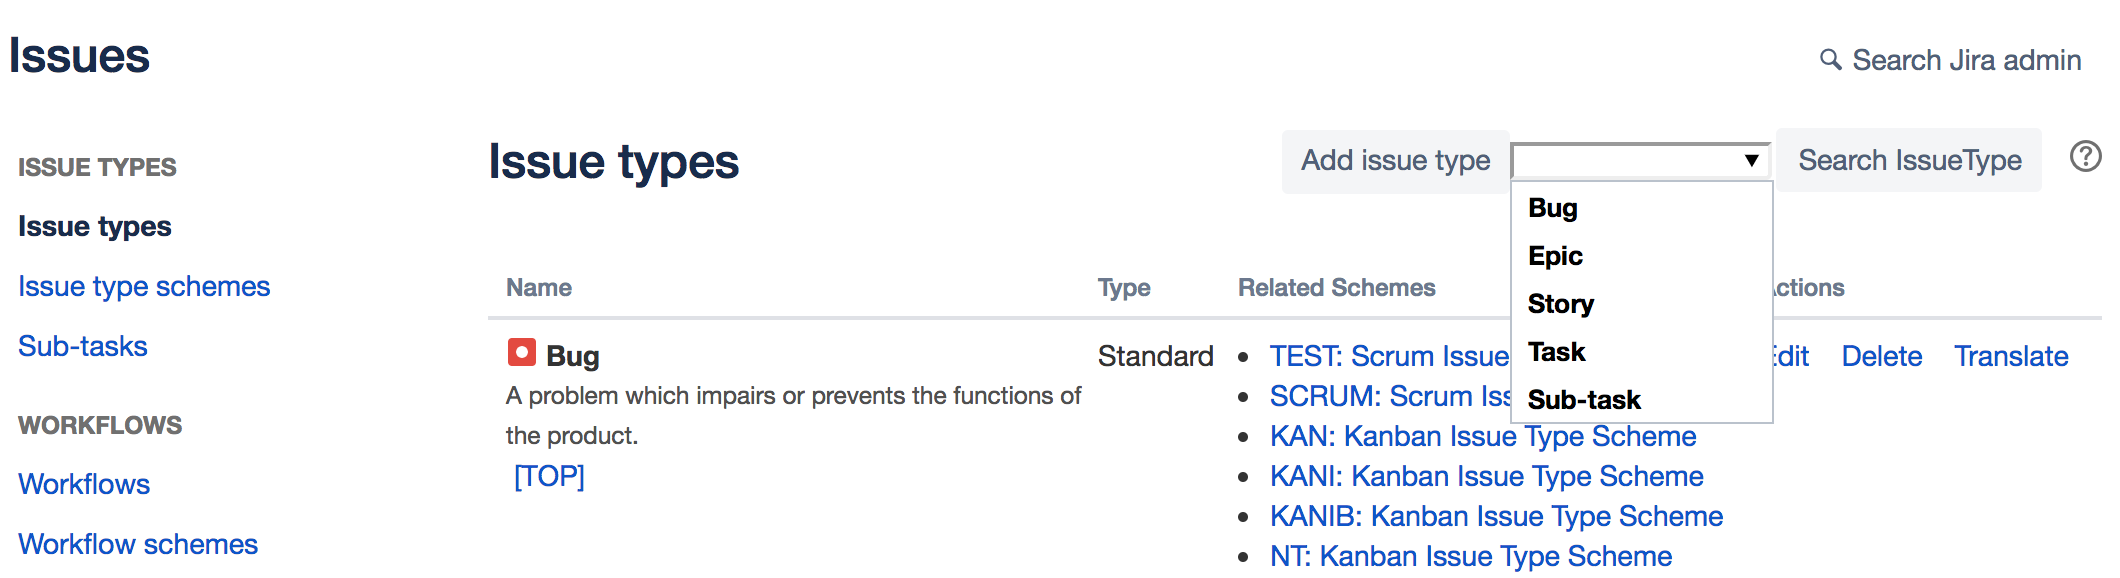
Task: Open KANIB: Kanban Issue Type Scheme
Action: [1496, 517]
